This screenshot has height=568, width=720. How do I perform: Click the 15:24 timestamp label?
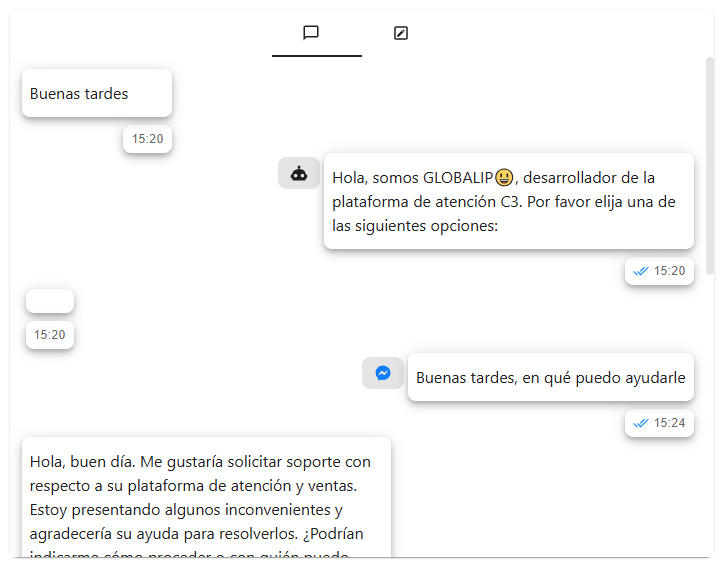(669, 423)
